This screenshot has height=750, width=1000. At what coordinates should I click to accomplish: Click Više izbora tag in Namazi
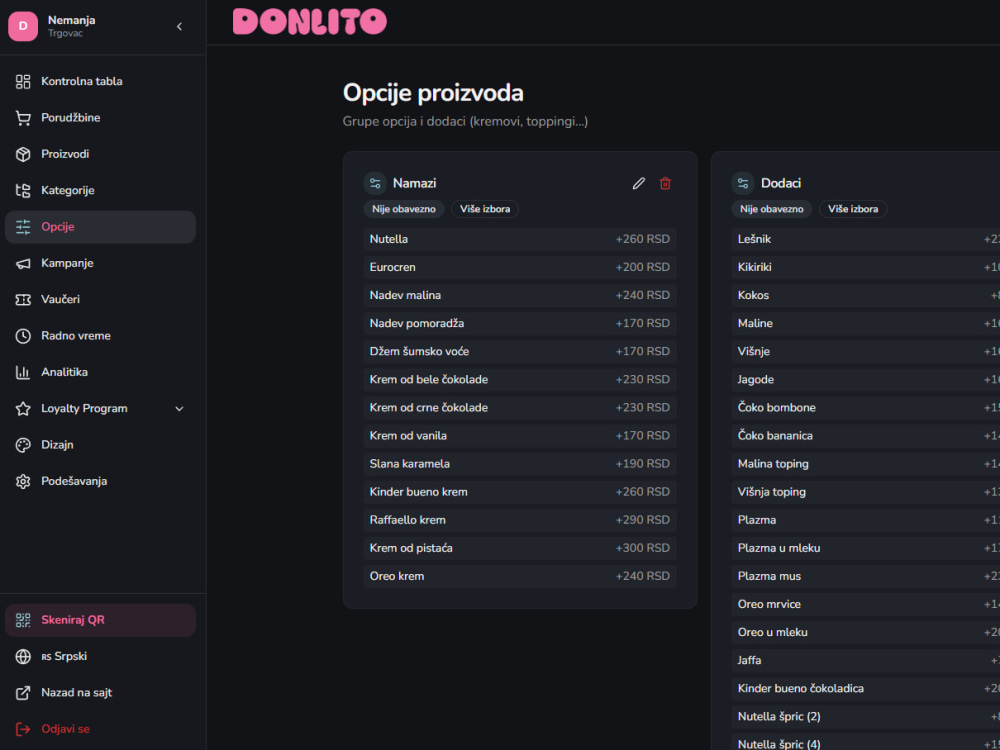tap(485, 209)
